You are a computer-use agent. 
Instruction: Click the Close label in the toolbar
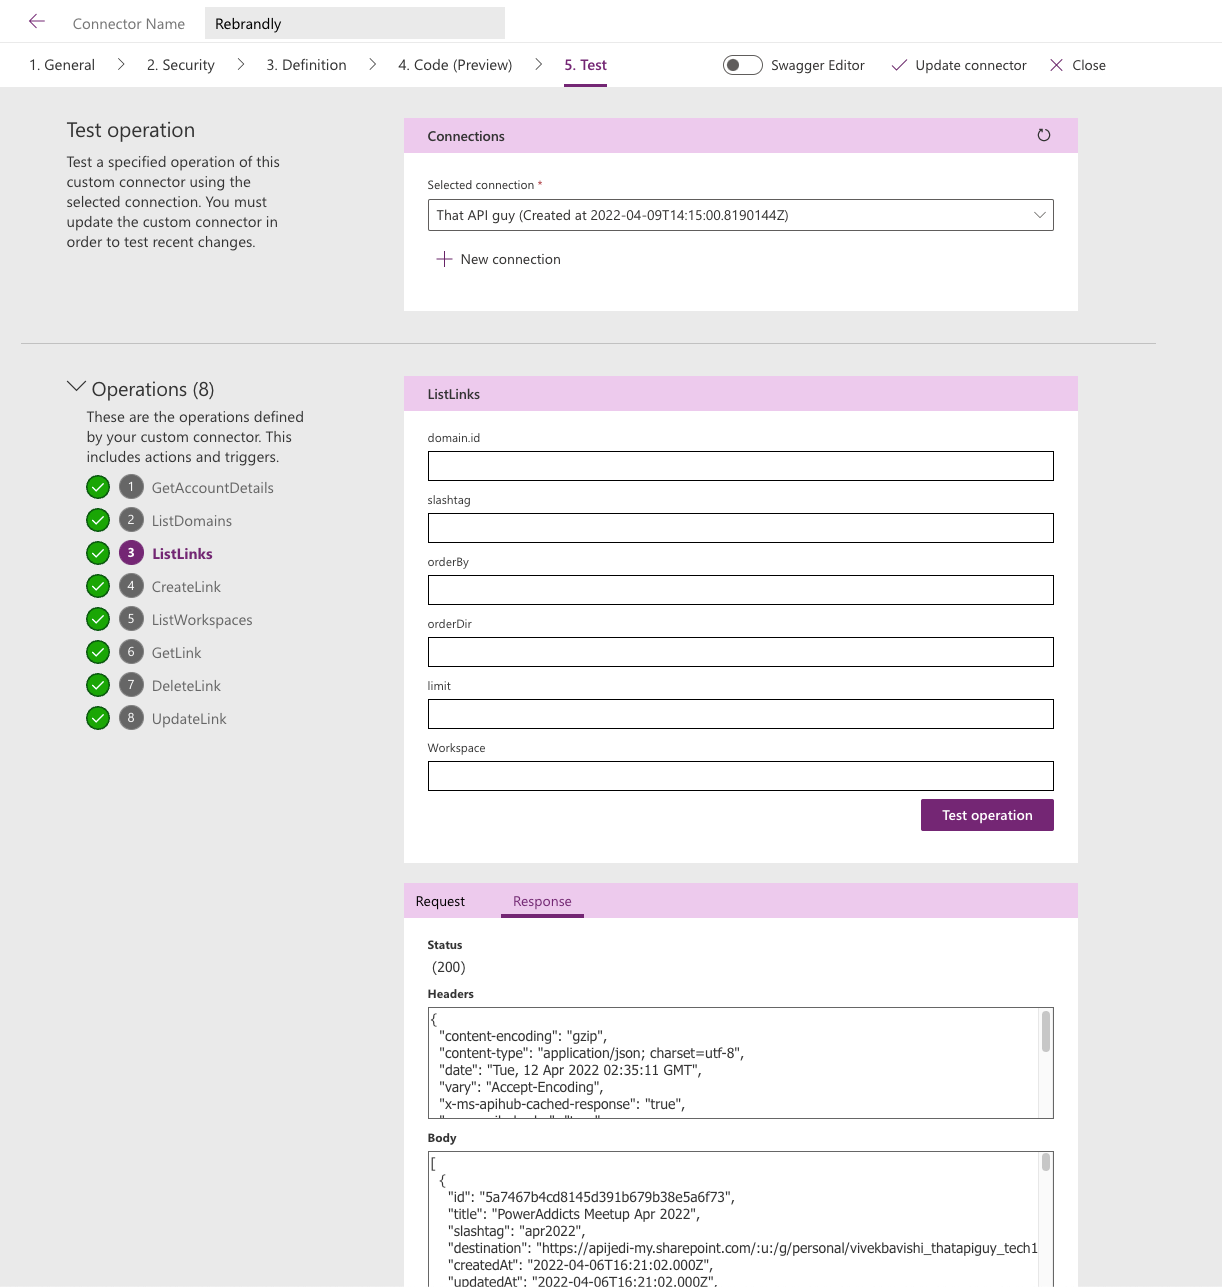[1089, 65]
